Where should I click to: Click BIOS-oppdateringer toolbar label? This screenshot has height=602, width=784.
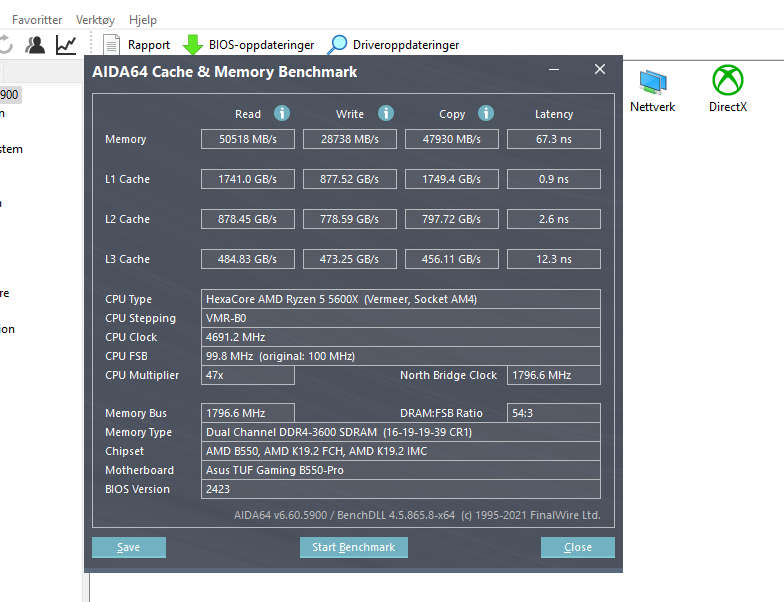(262, 45)
